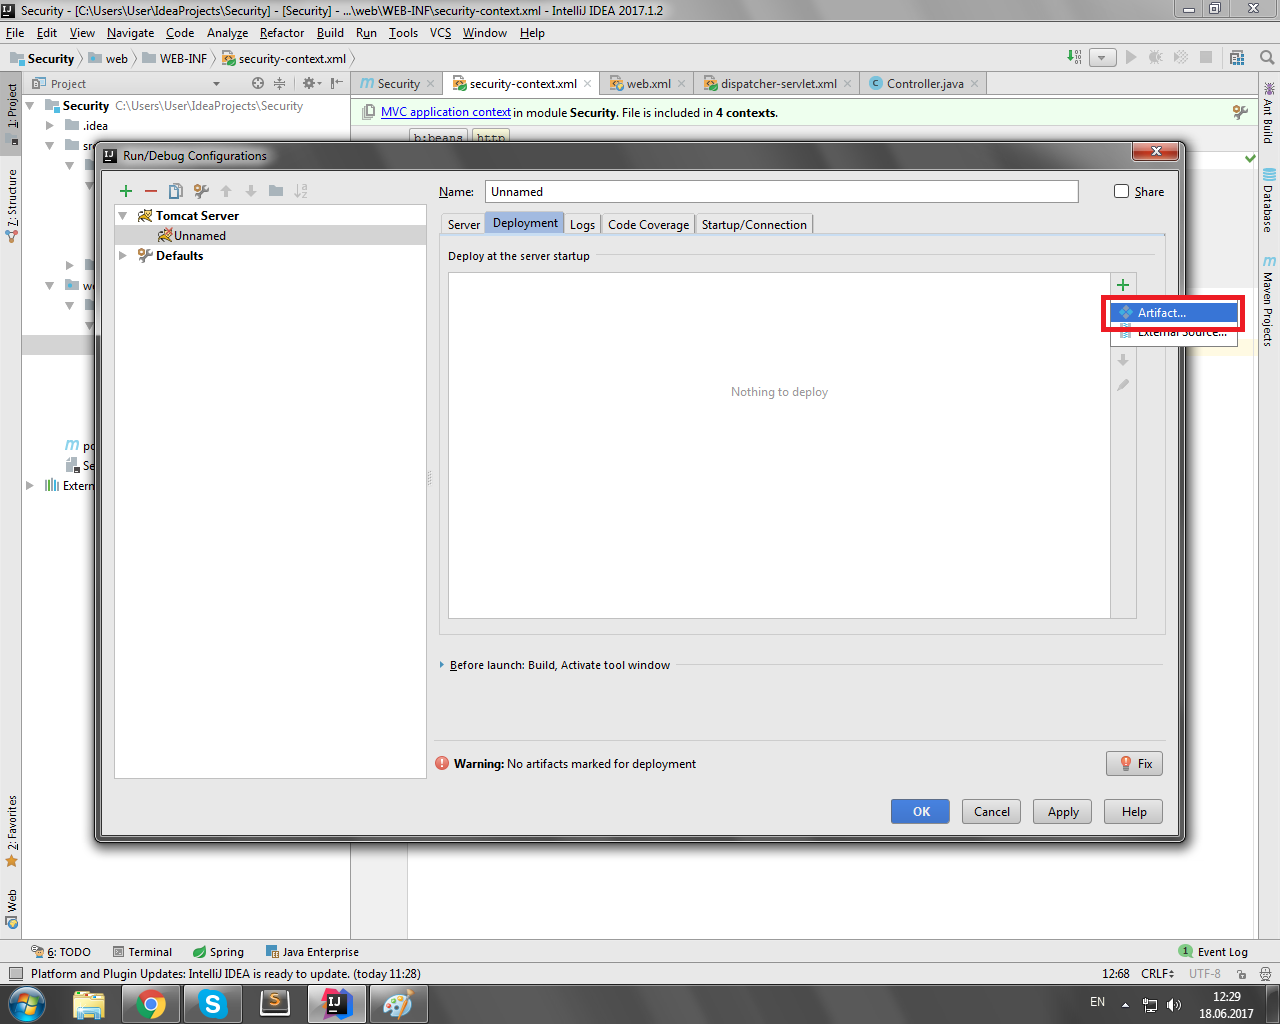Click Fix button next to warning
Image resolution: width=1280 pixels, height=1024 pixels.
pyautogui.click(x=1135, y=764)
